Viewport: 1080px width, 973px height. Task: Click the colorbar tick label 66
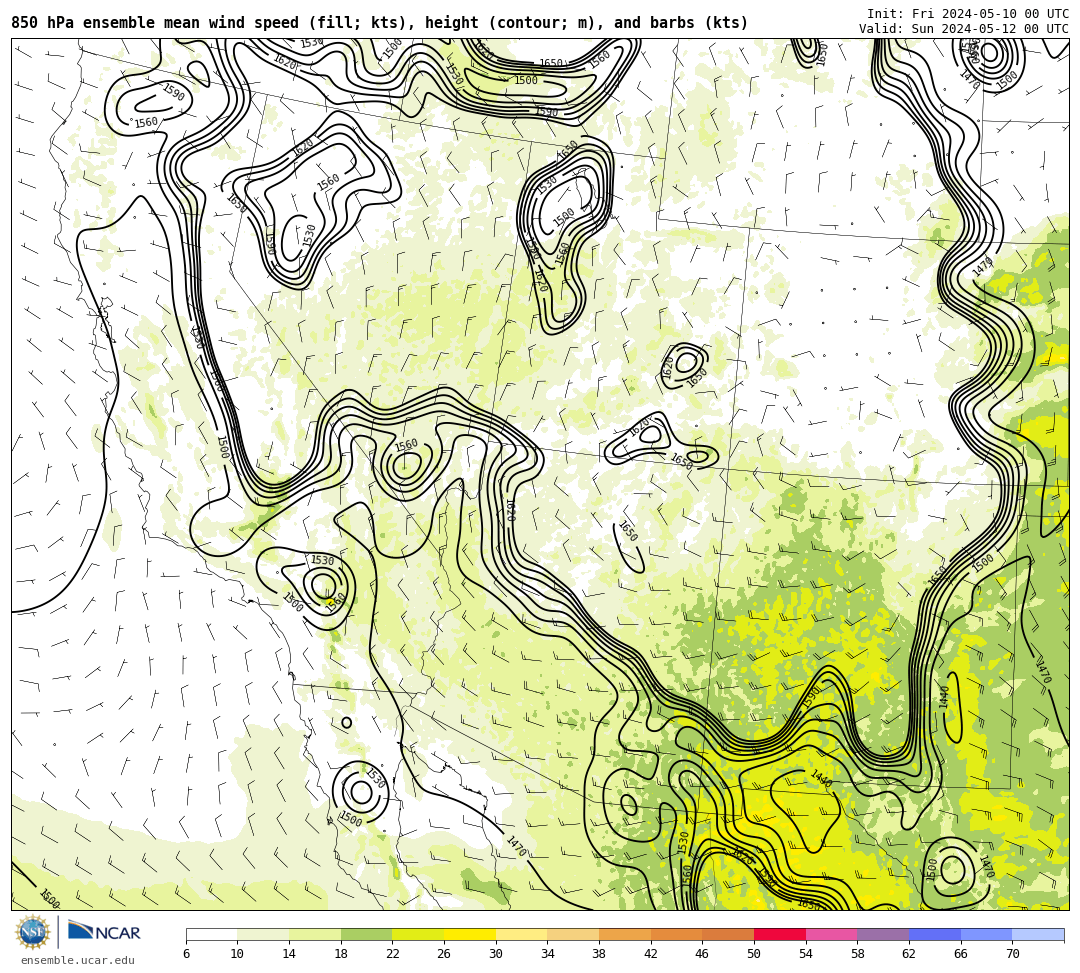click(x=961, y=954)
